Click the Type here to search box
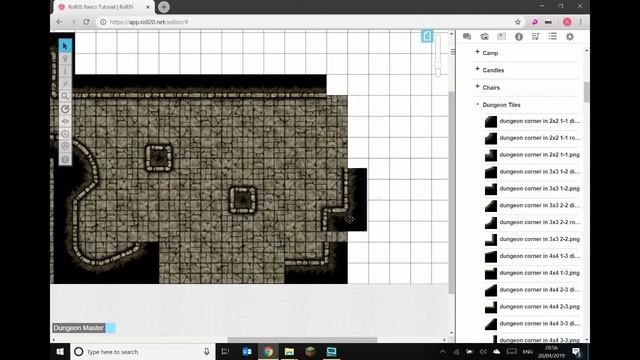Viewport: 640px width, 360px height. click(x=142, y=351)
